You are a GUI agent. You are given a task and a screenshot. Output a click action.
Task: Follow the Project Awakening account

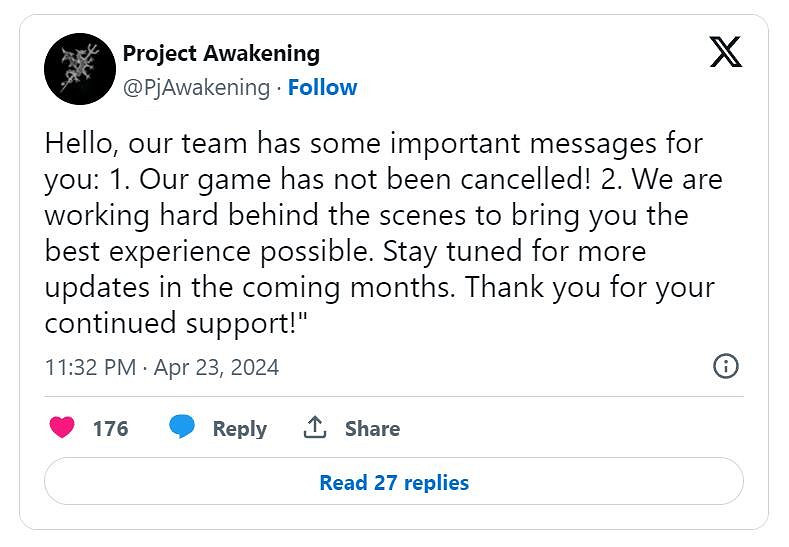[x=322, y=88]
